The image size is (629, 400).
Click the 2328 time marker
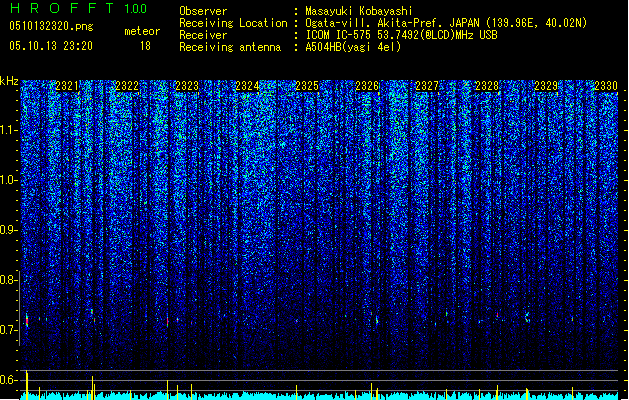[487, 86]
